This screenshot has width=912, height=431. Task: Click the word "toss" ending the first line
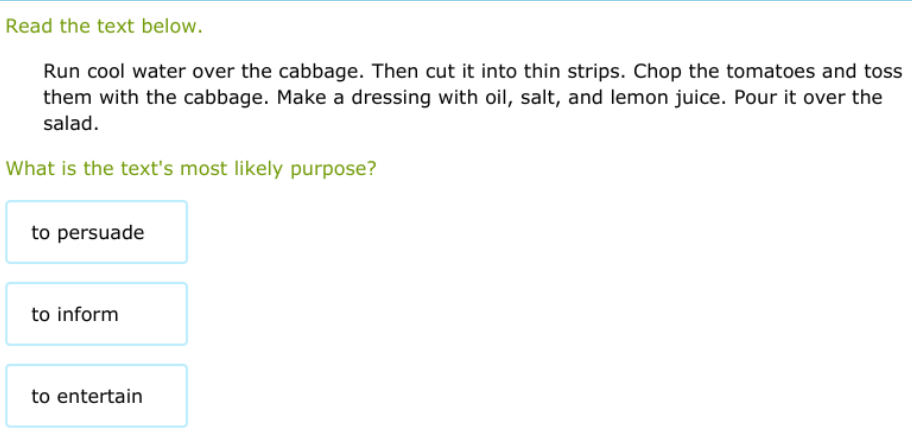point(882,73)
